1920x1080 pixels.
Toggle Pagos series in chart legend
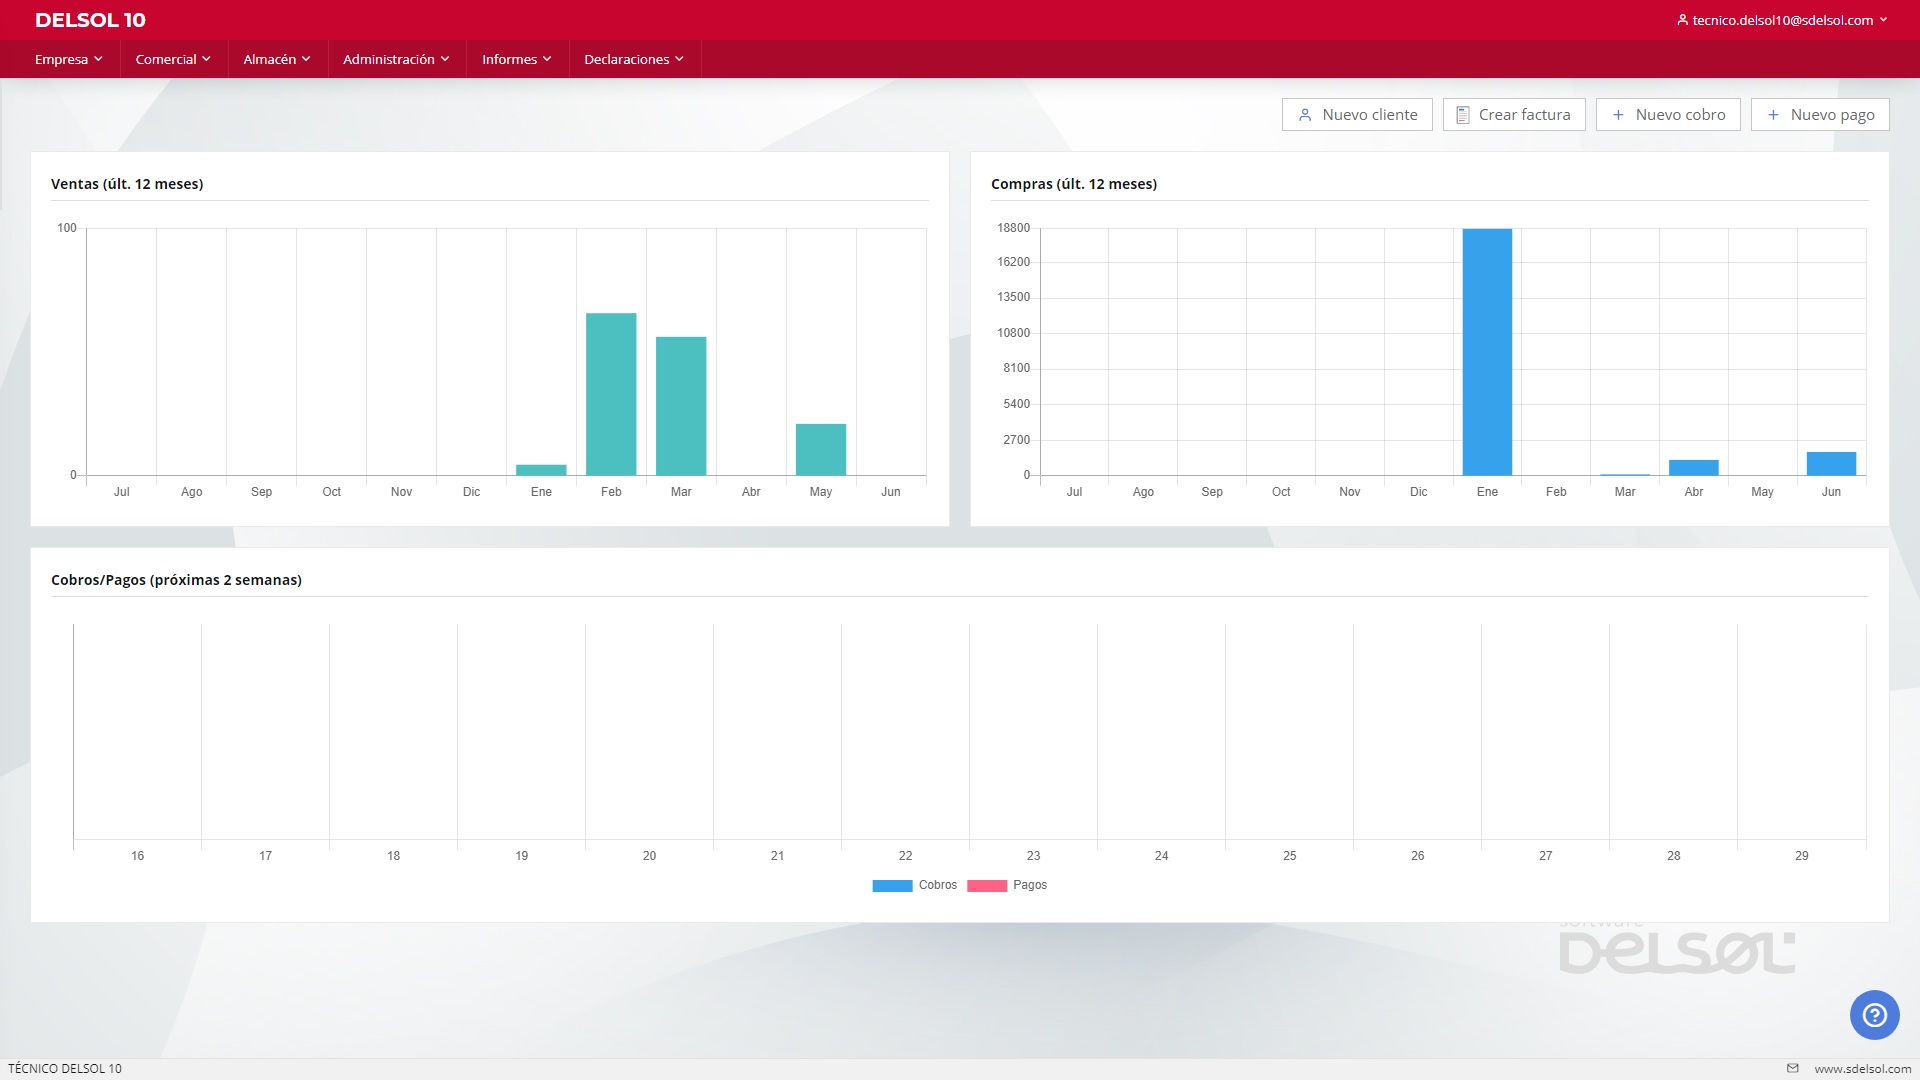click(1008, 885)
